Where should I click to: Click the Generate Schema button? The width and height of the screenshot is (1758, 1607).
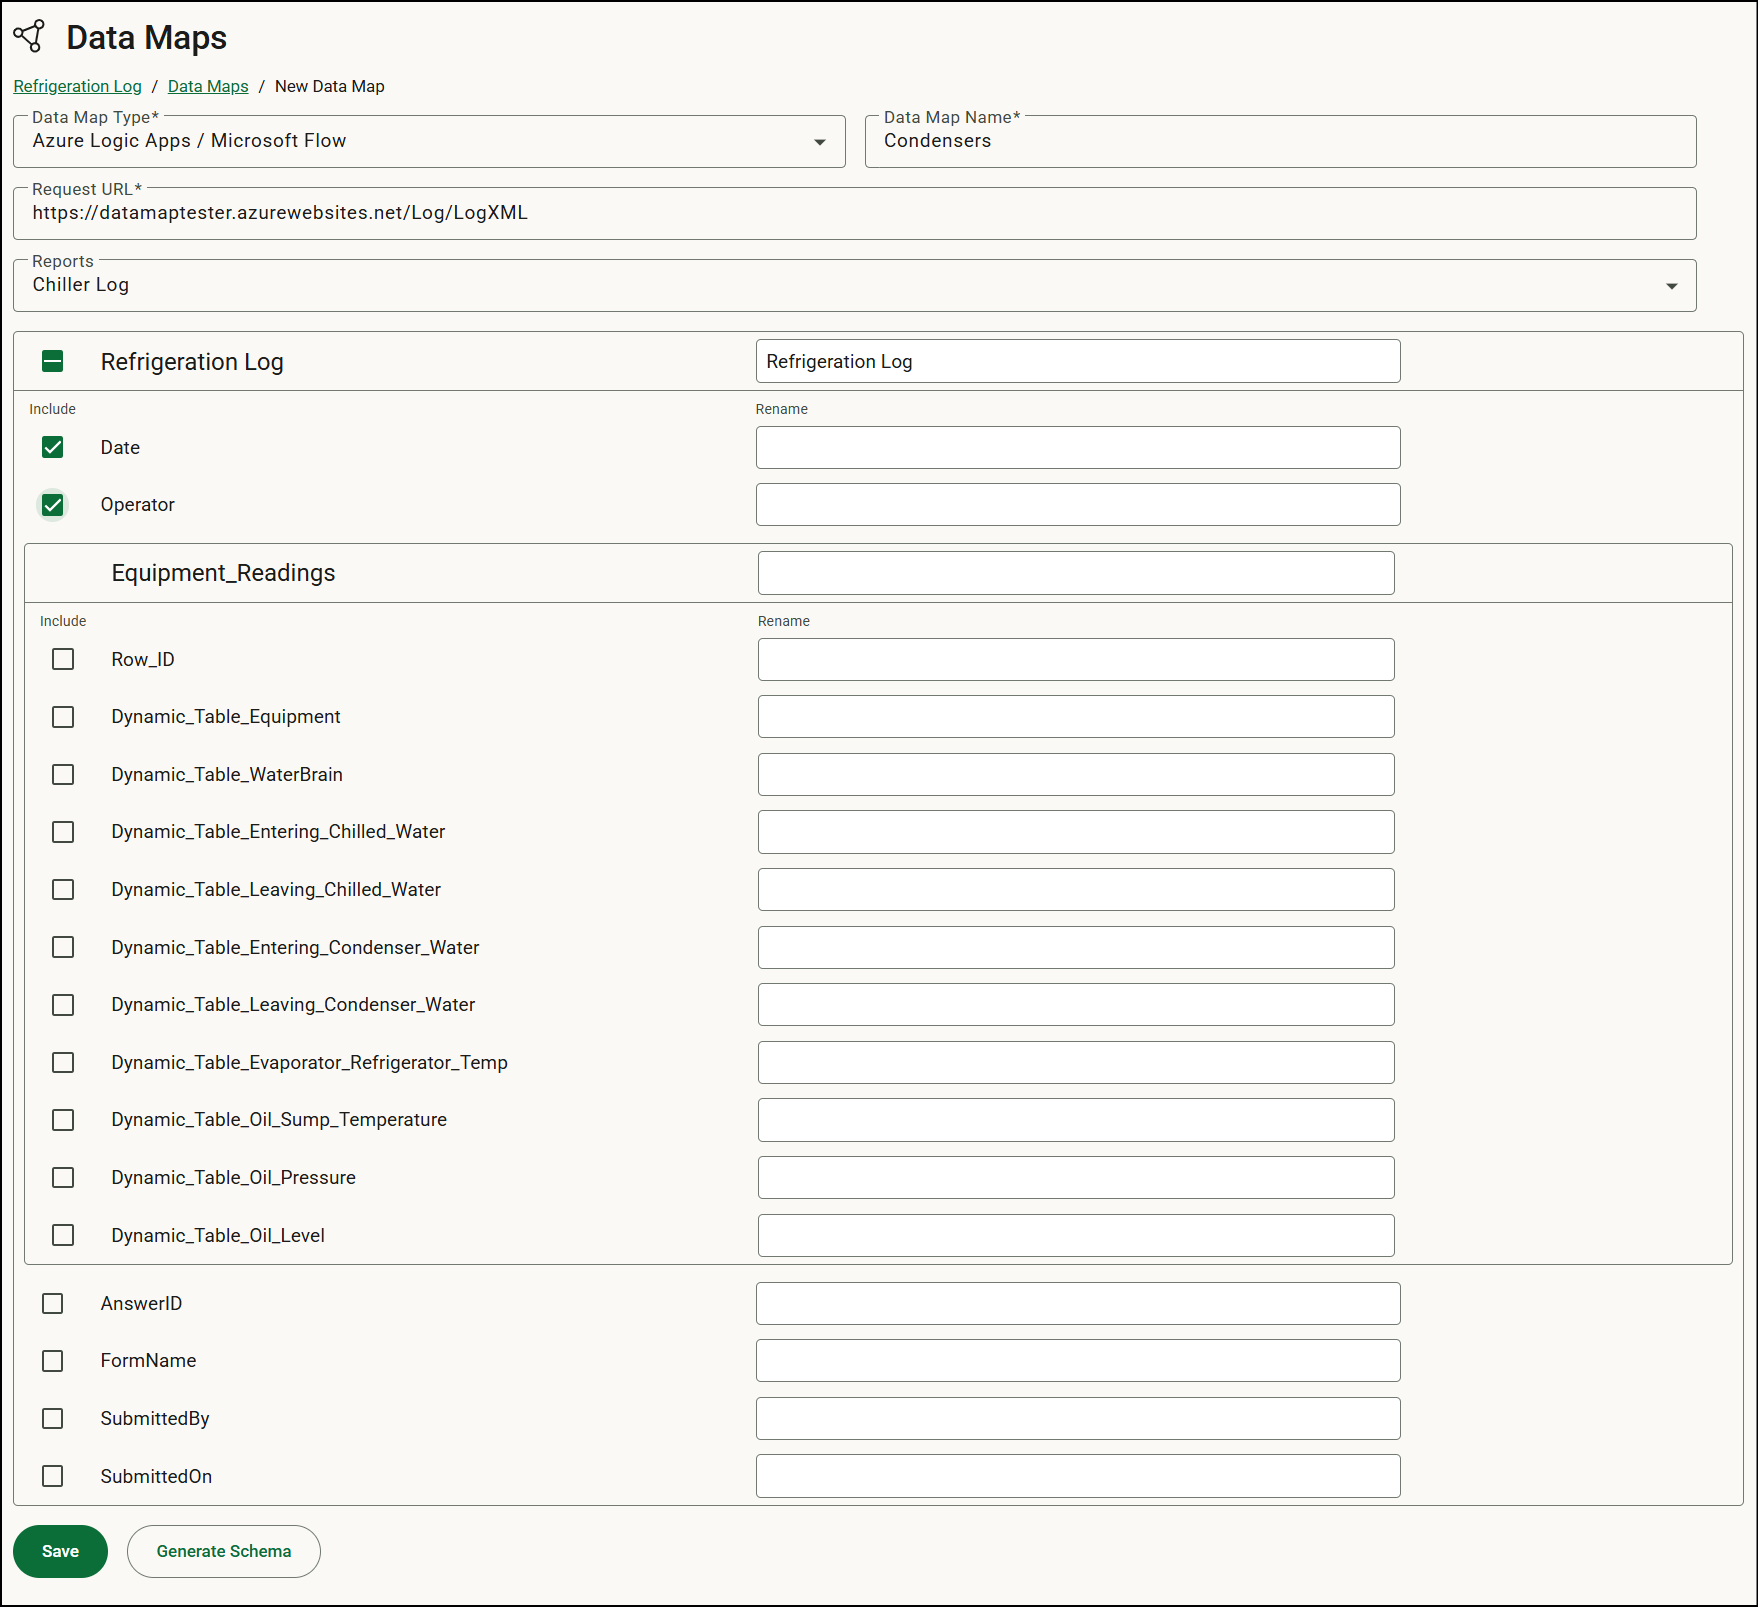[223, 1551]
